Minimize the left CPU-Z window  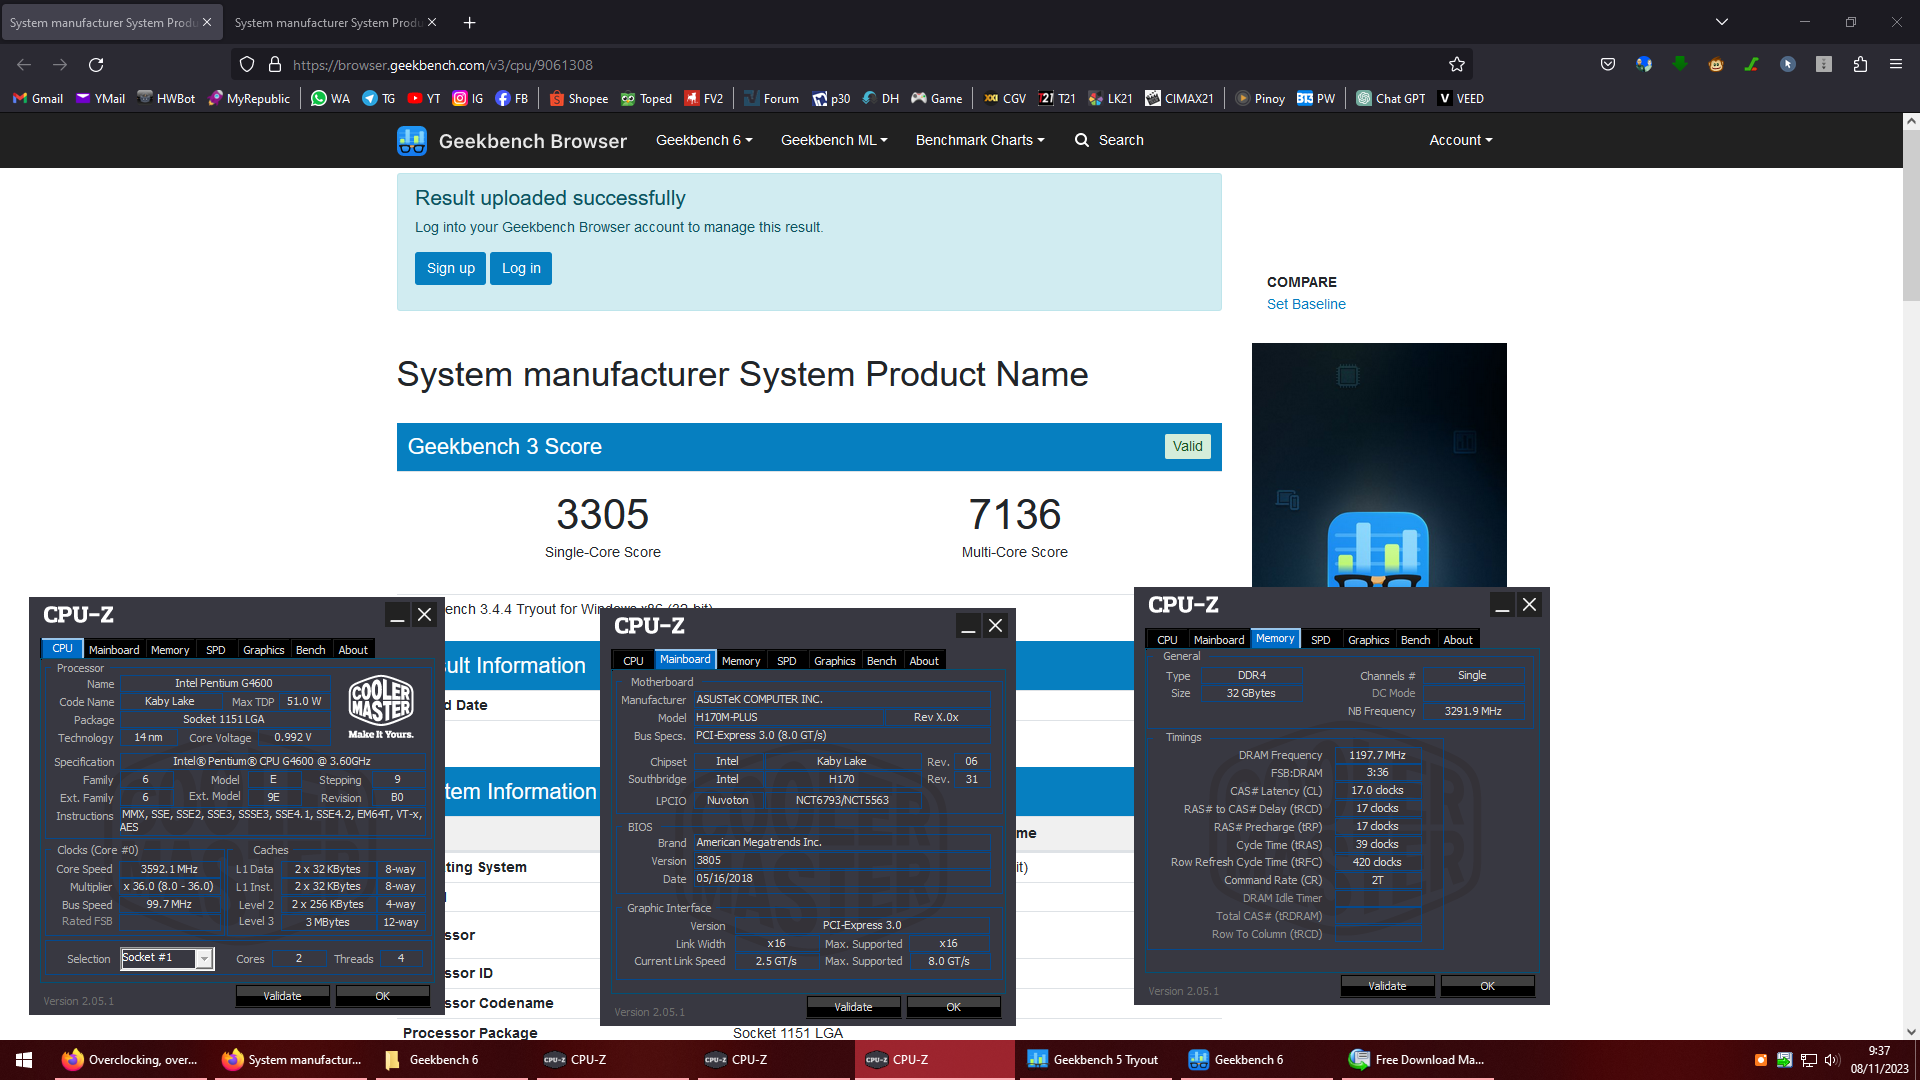(397, 615)
